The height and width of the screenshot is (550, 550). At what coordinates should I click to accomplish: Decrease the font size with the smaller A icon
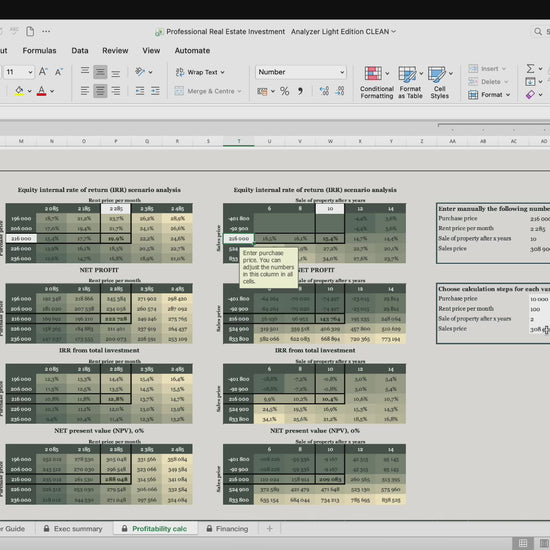tap(59, 72)
